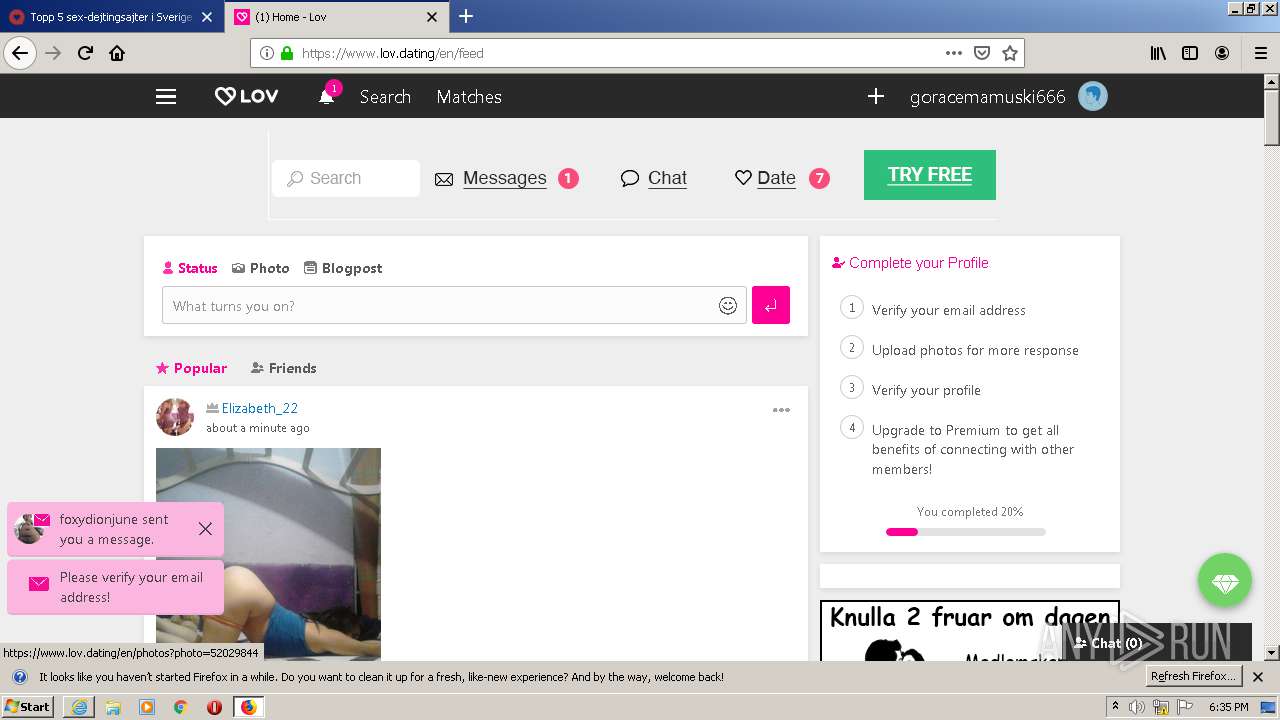The image size is (1280, 720).
Task: Bookmark this page with the star
Action: coord(1010,53)
